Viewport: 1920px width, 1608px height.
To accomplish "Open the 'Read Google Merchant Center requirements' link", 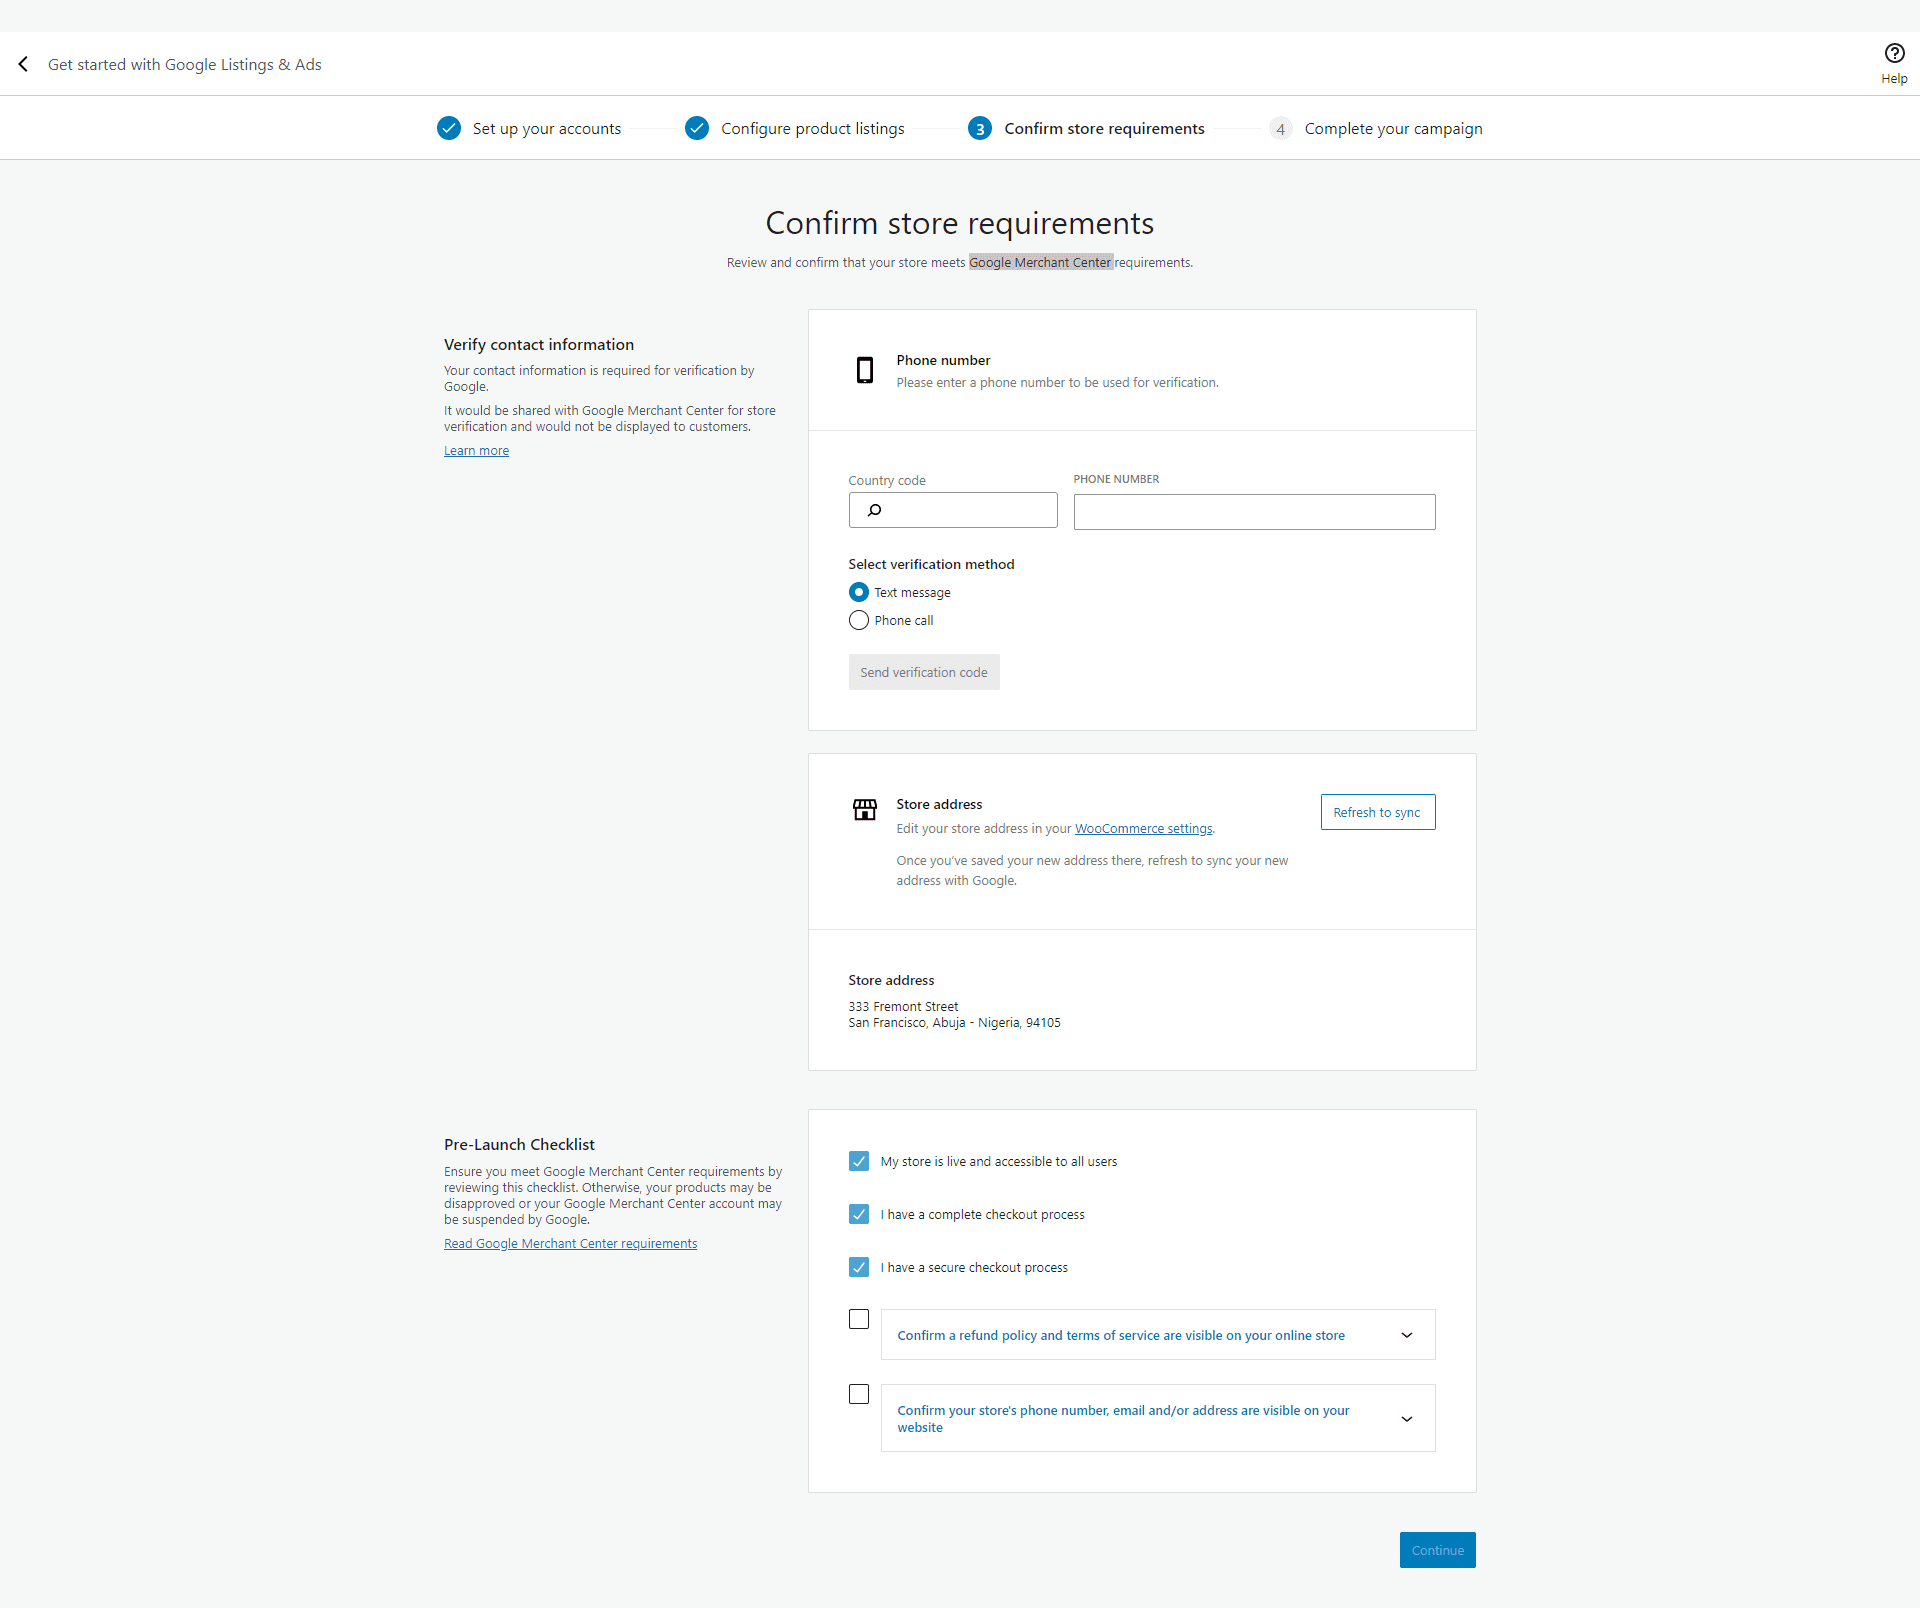I will 570,1243.
